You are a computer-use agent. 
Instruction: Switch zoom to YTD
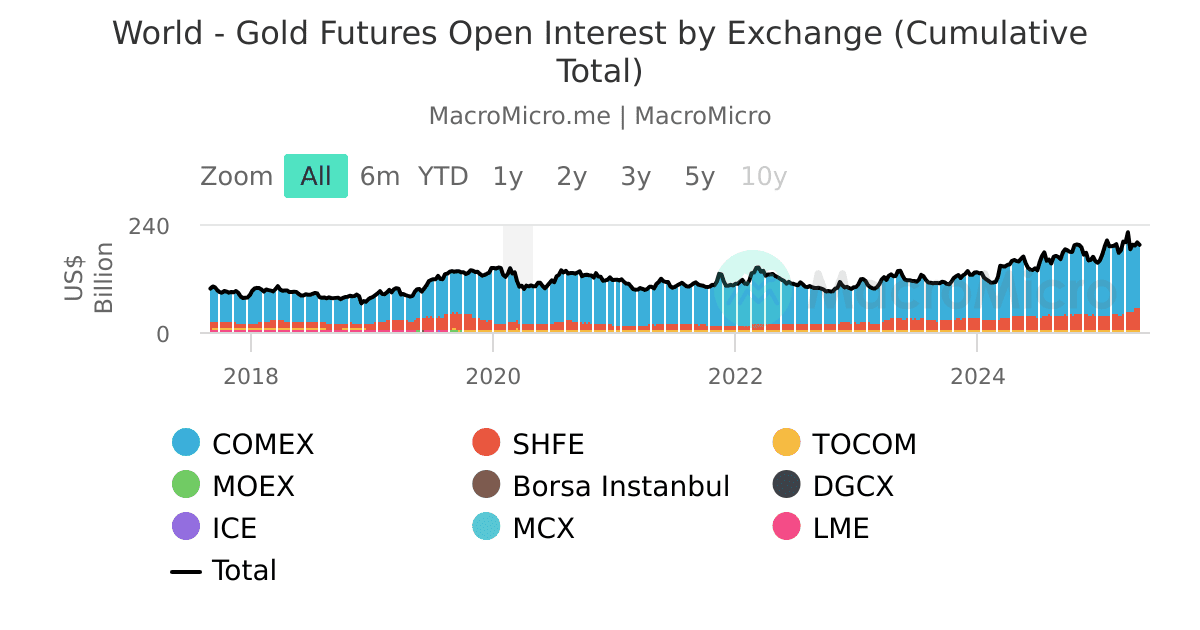click(x=443, y=177)
